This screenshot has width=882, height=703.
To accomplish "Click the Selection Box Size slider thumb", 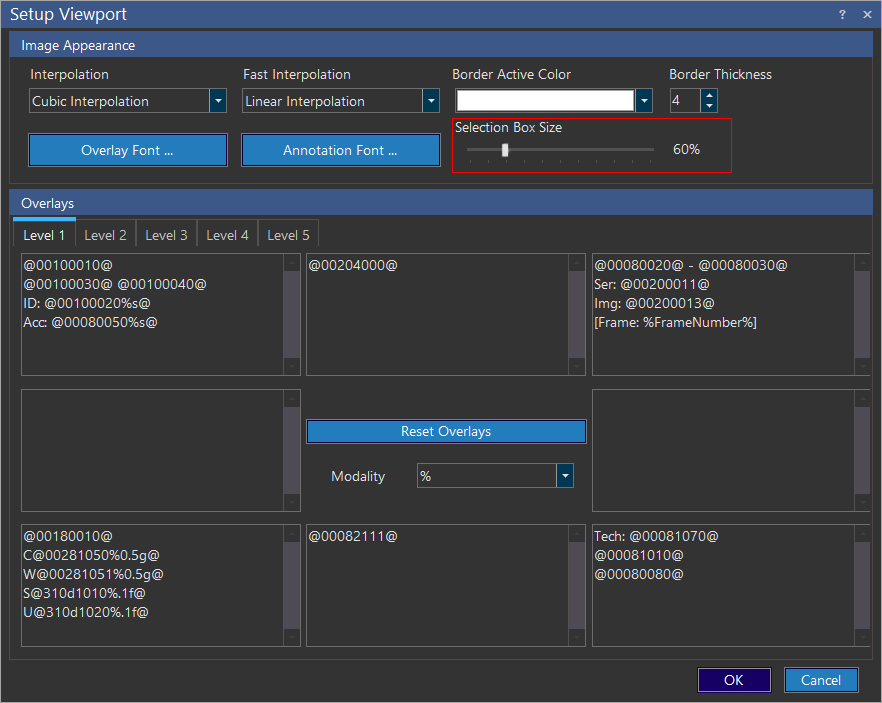I will (505, 150).
